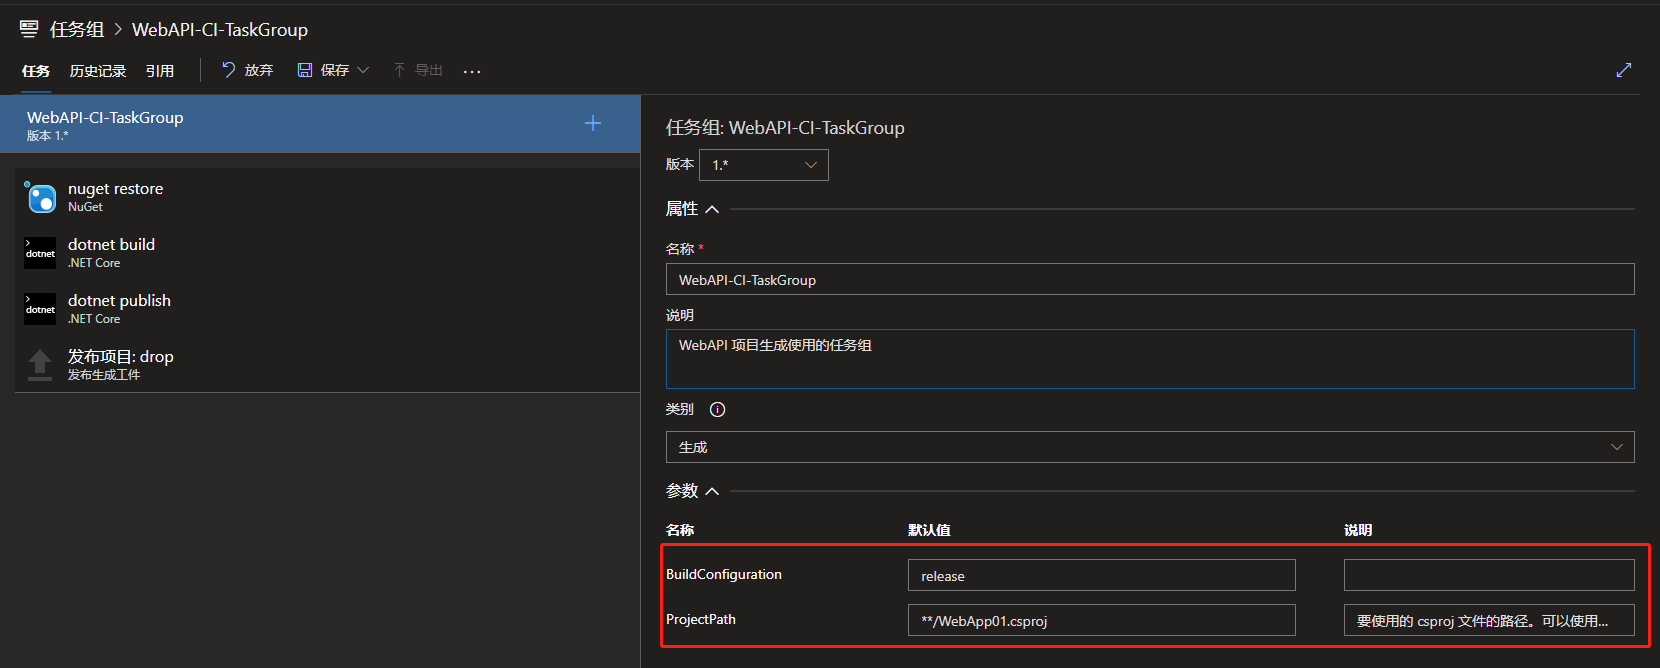This screenshot has width=1660, height=668.
Task: Select the nuget restore task icon
Action: pos(41,198)
